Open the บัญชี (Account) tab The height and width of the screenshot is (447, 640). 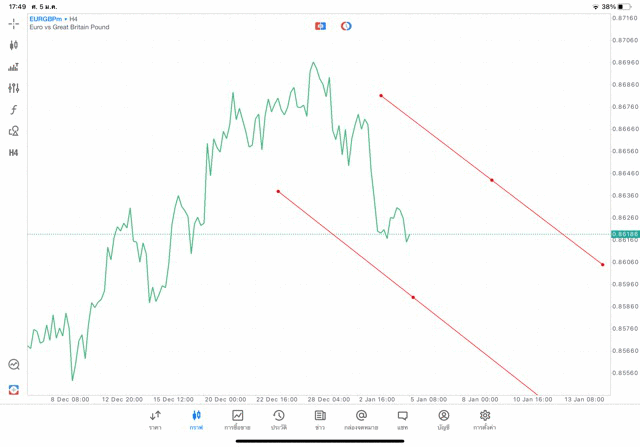[x=443, y=420]
